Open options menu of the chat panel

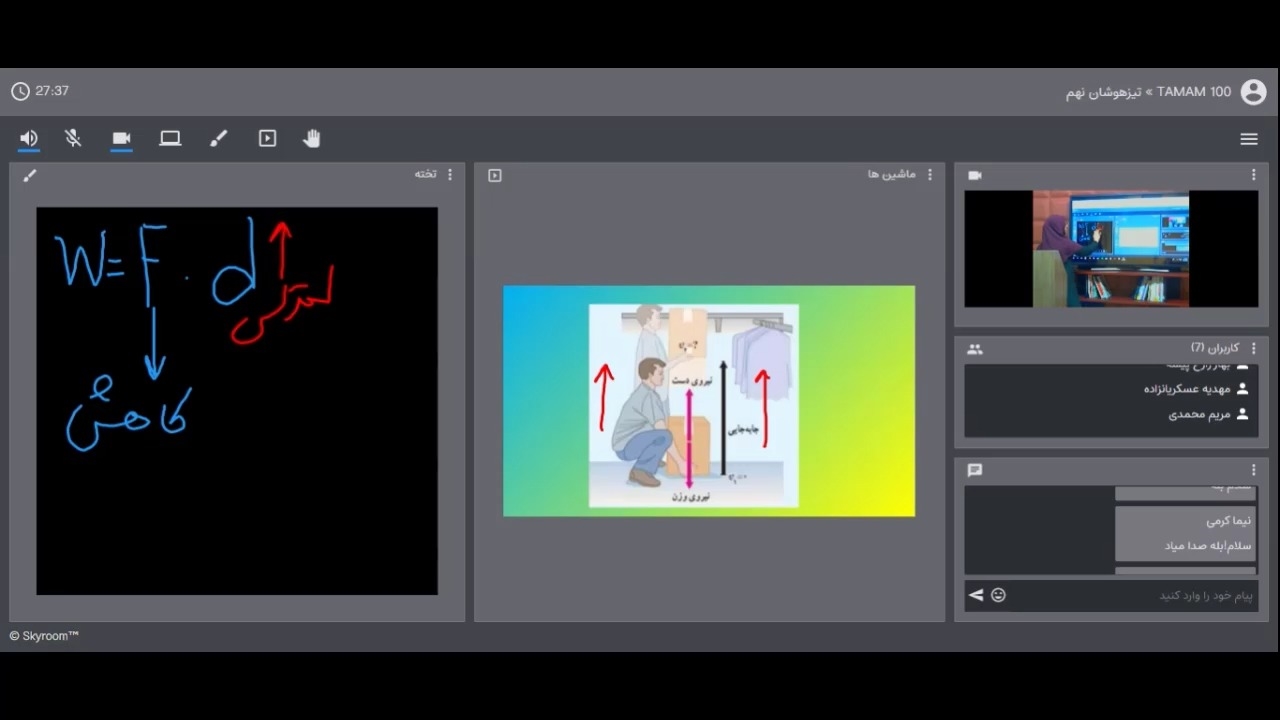point(1253,470)
